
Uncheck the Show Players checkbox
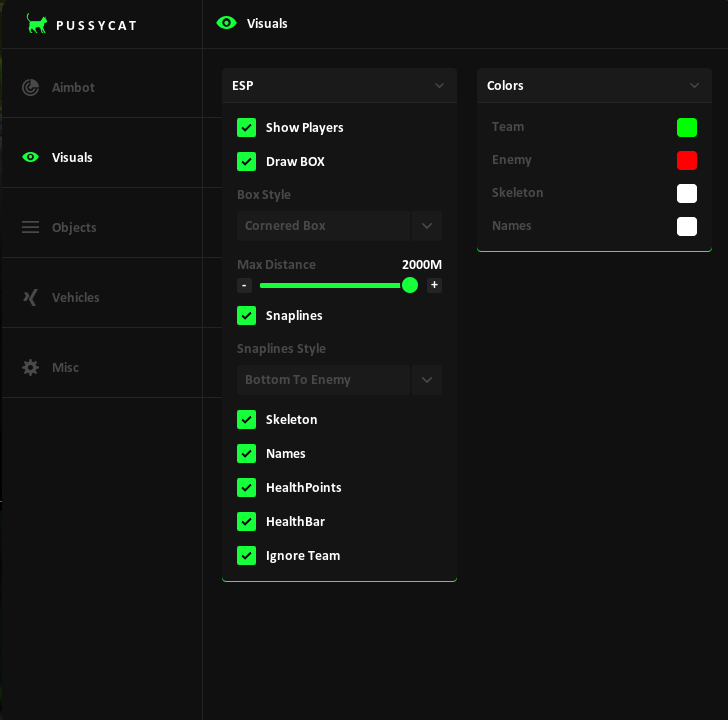coord(247,128)
